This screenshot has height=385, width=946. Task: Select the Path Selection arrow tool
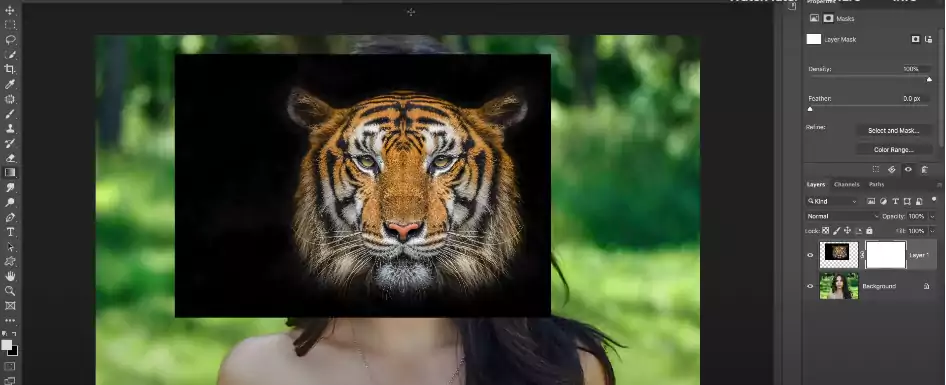[10, 247]
